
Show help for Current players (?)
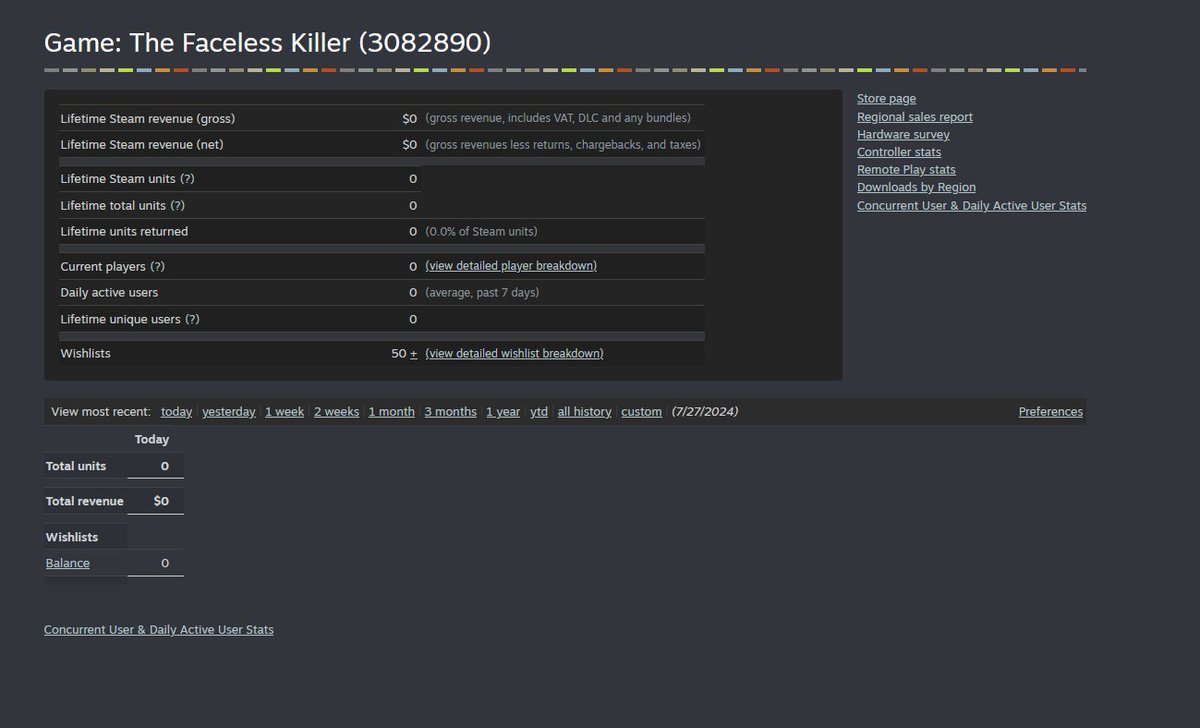click(x=157, y=267)
